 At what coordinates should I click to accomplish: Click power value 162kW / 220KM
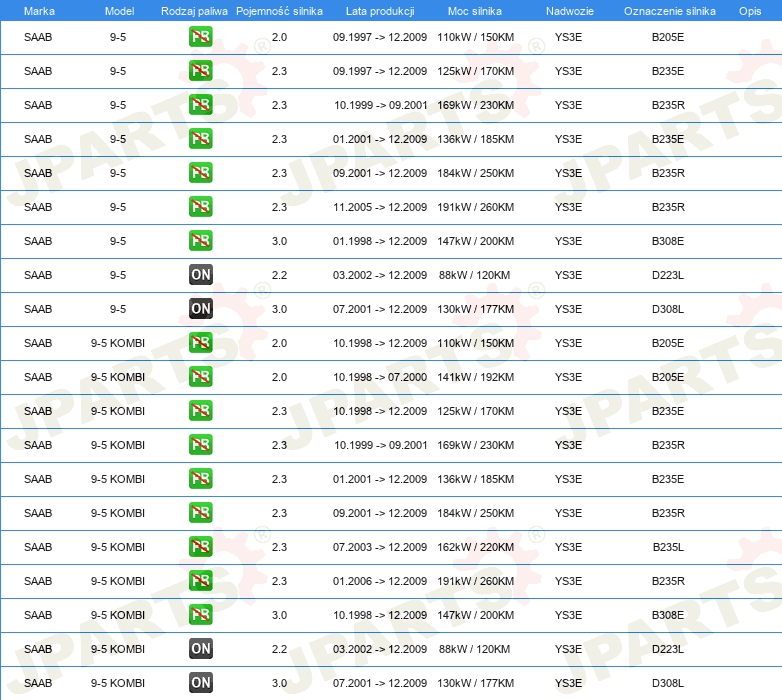(475, 547)
